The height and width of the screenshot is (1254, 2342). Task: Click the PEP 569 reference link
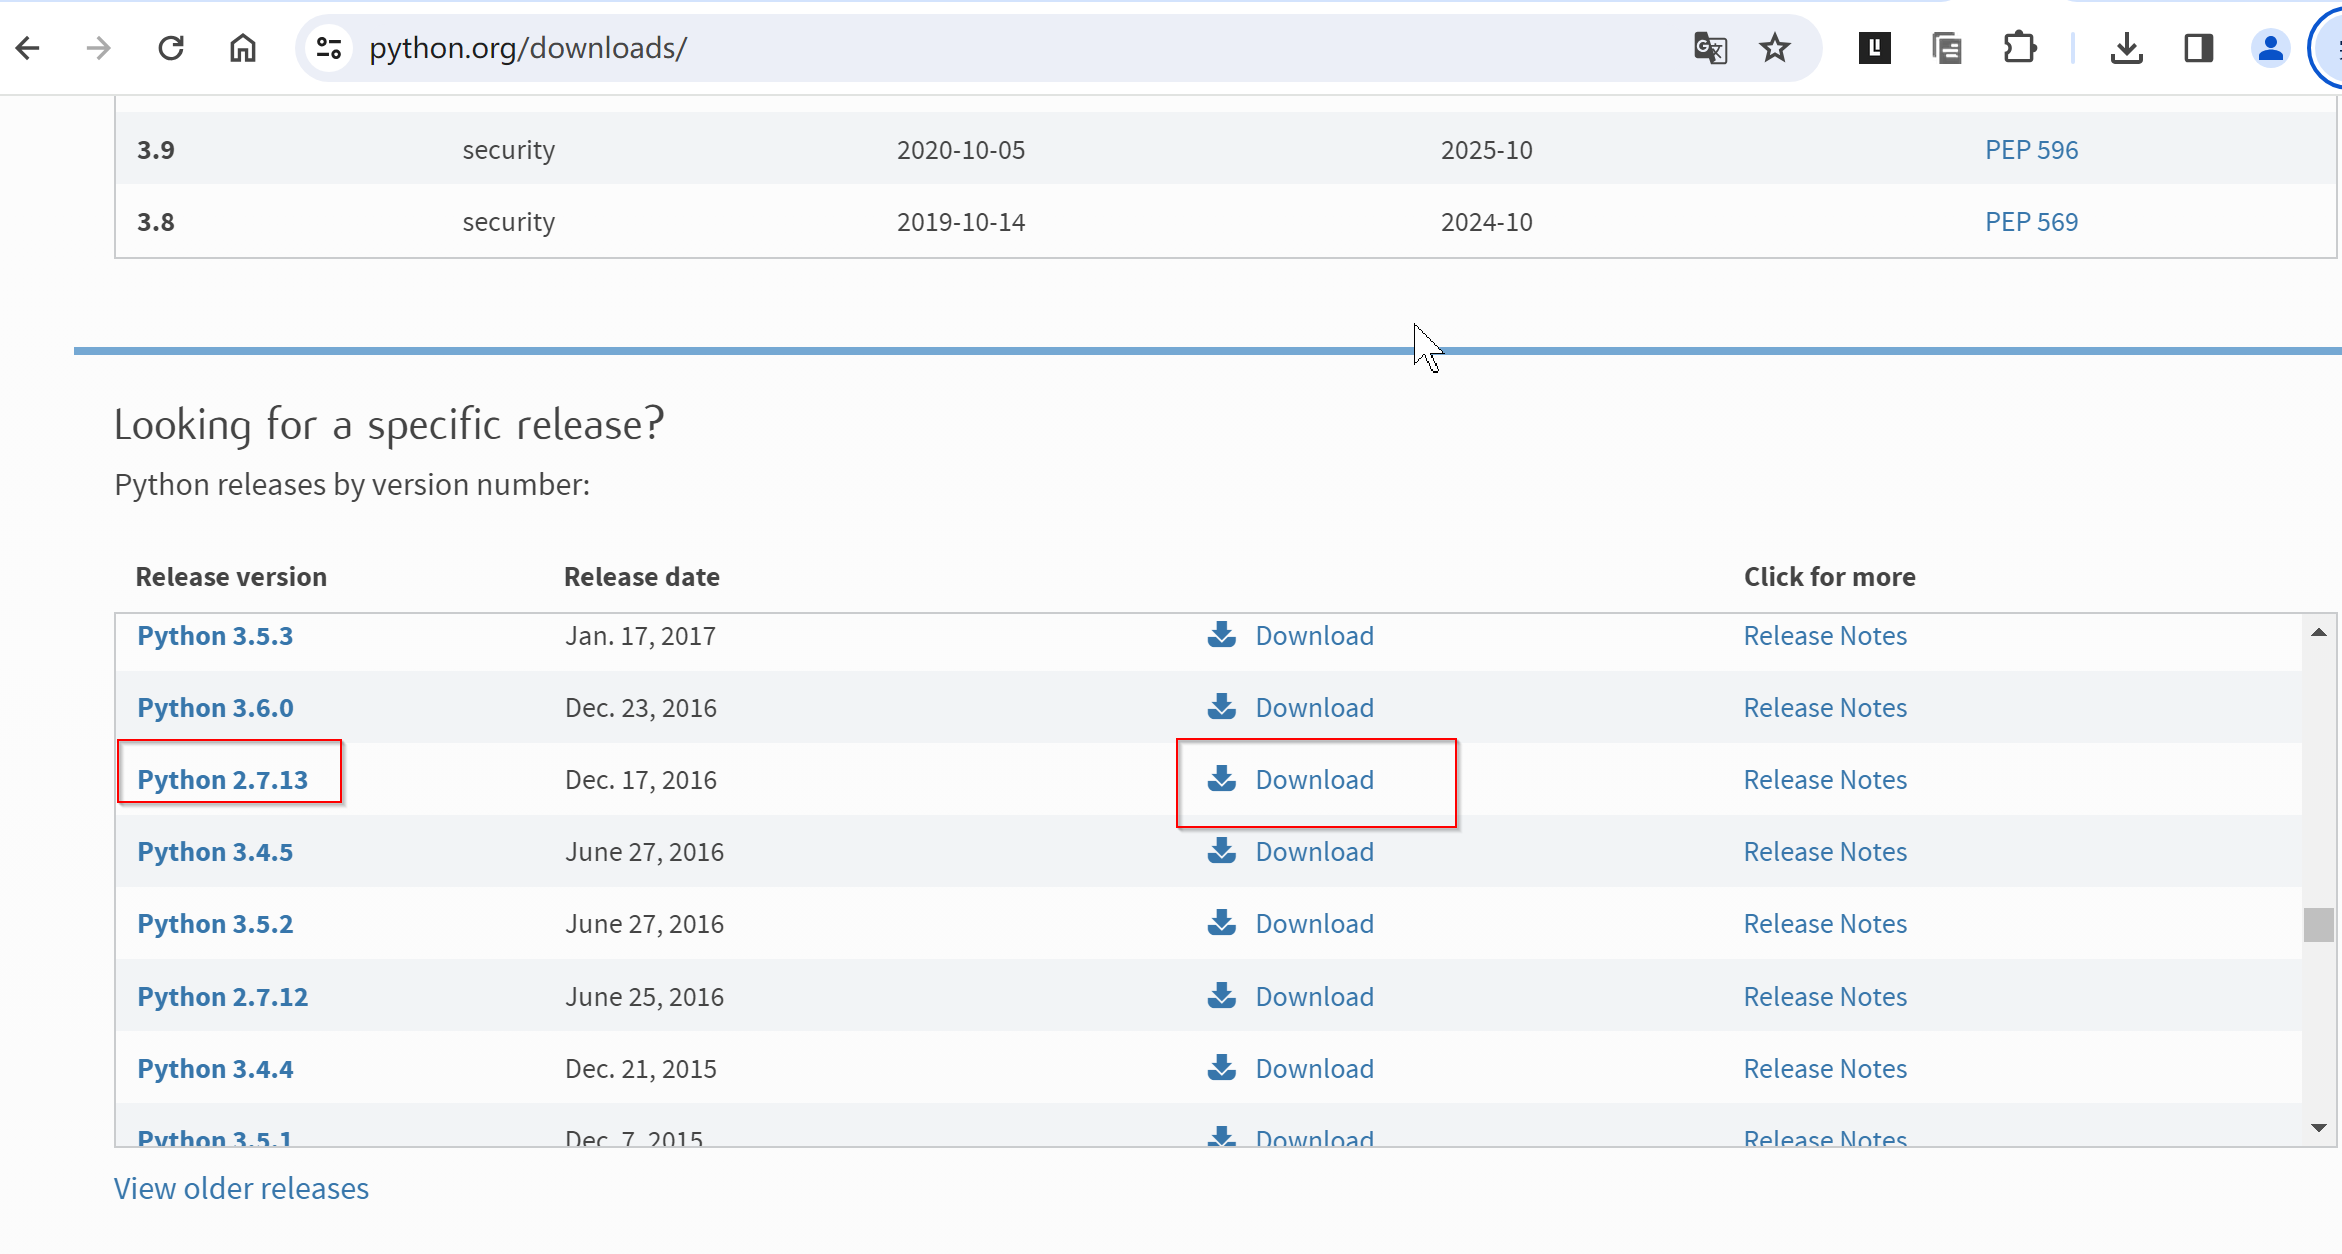pyautogui.click(x=2032, y=221)
